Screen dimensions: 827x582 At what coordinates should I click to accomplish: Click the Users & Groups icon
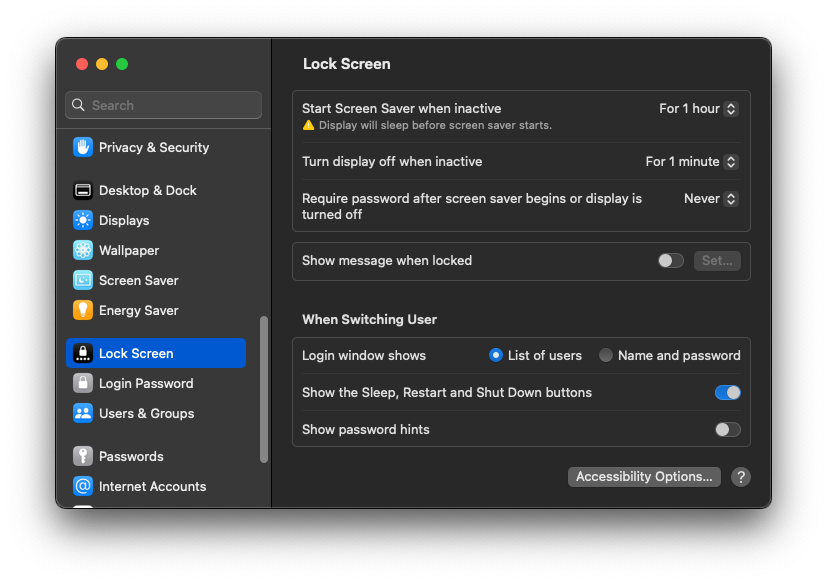pos(83,413)
